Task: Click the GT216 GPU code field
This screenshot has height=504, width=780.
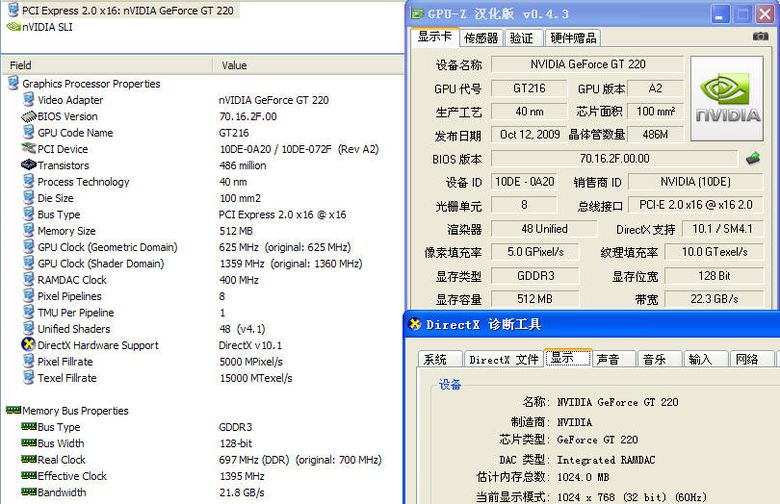Action: pyautogui.click(x=529, y=88)
